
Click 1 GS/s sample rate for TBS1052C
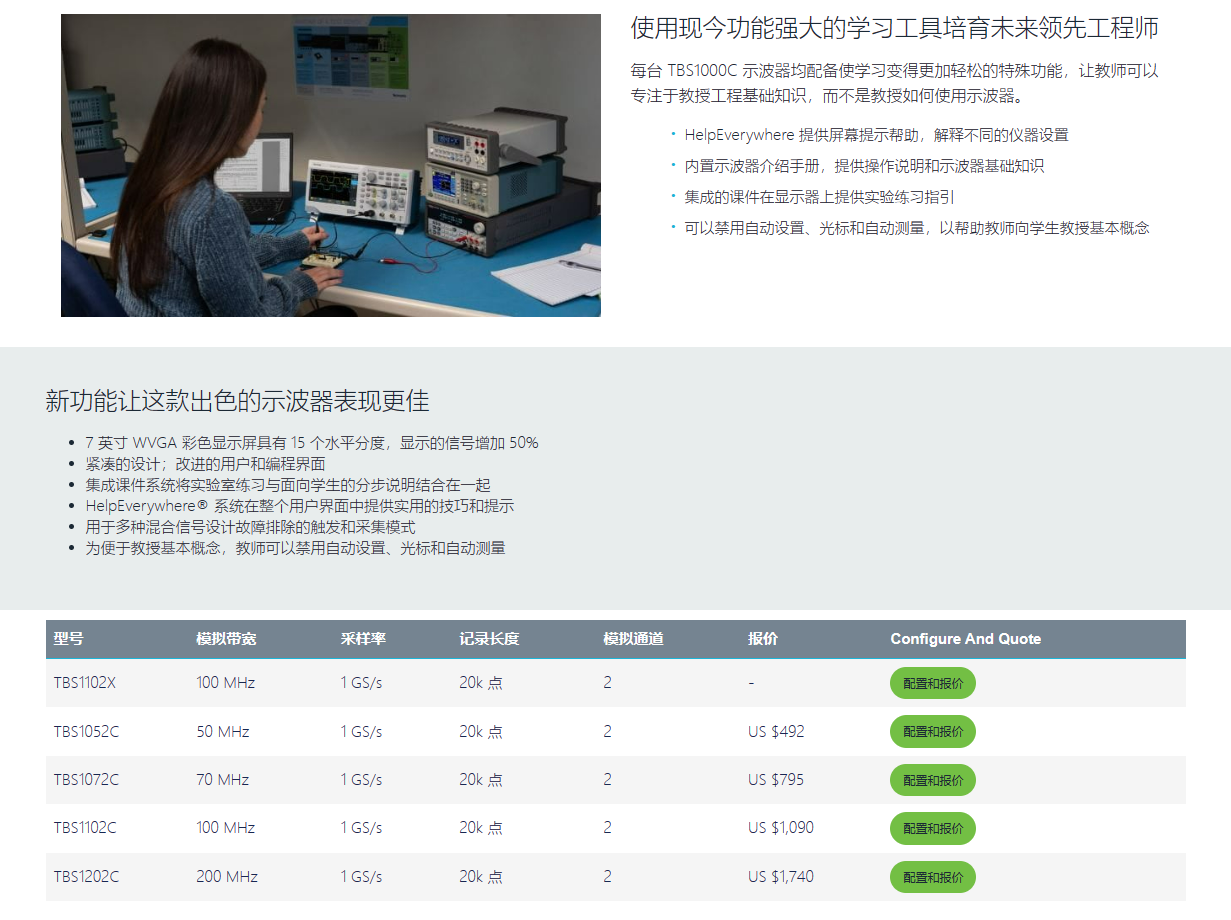point(361,732)
